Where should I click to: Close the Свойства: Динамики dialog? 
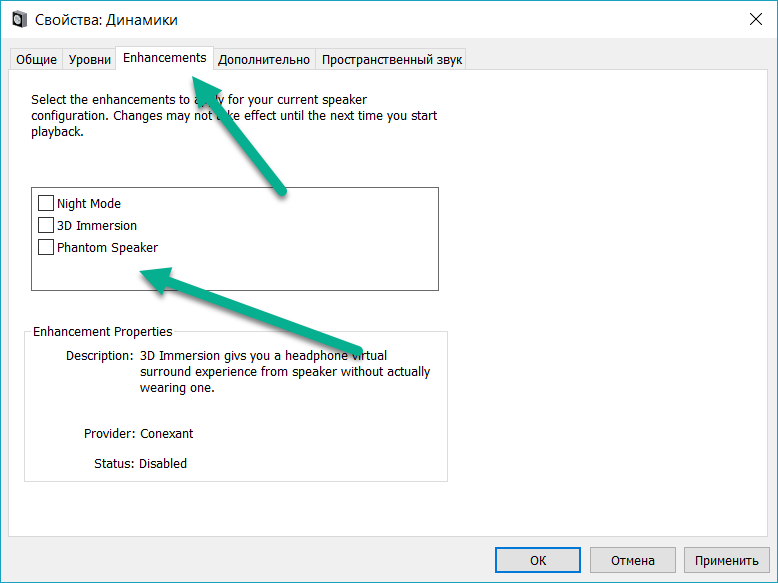pos(755,19)
